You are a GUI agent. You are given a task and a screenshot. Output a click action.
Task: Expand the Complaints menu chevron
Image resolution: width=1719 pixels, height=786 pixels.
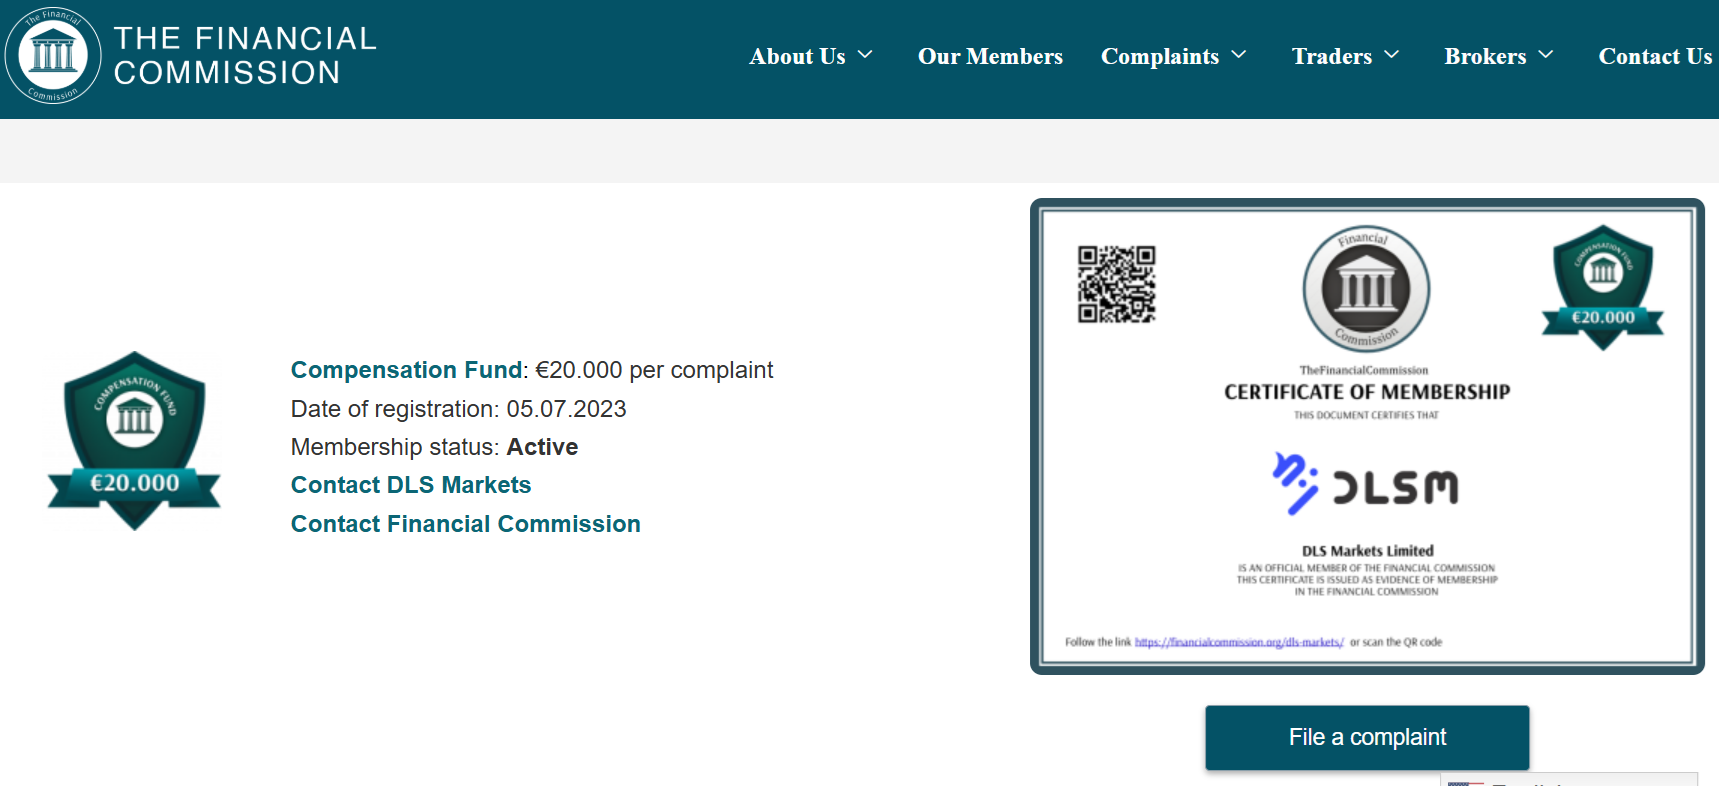(x=1239, y=55)
